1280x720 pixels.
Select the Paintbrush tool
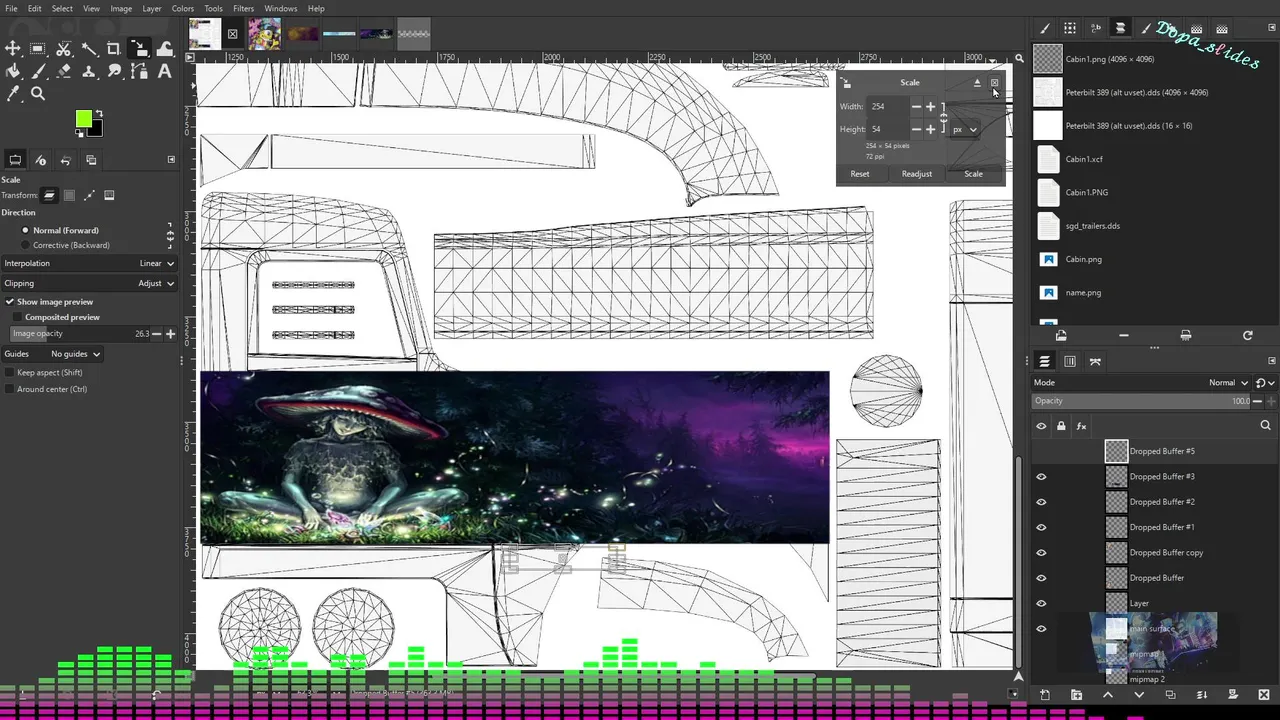(38, 71)
